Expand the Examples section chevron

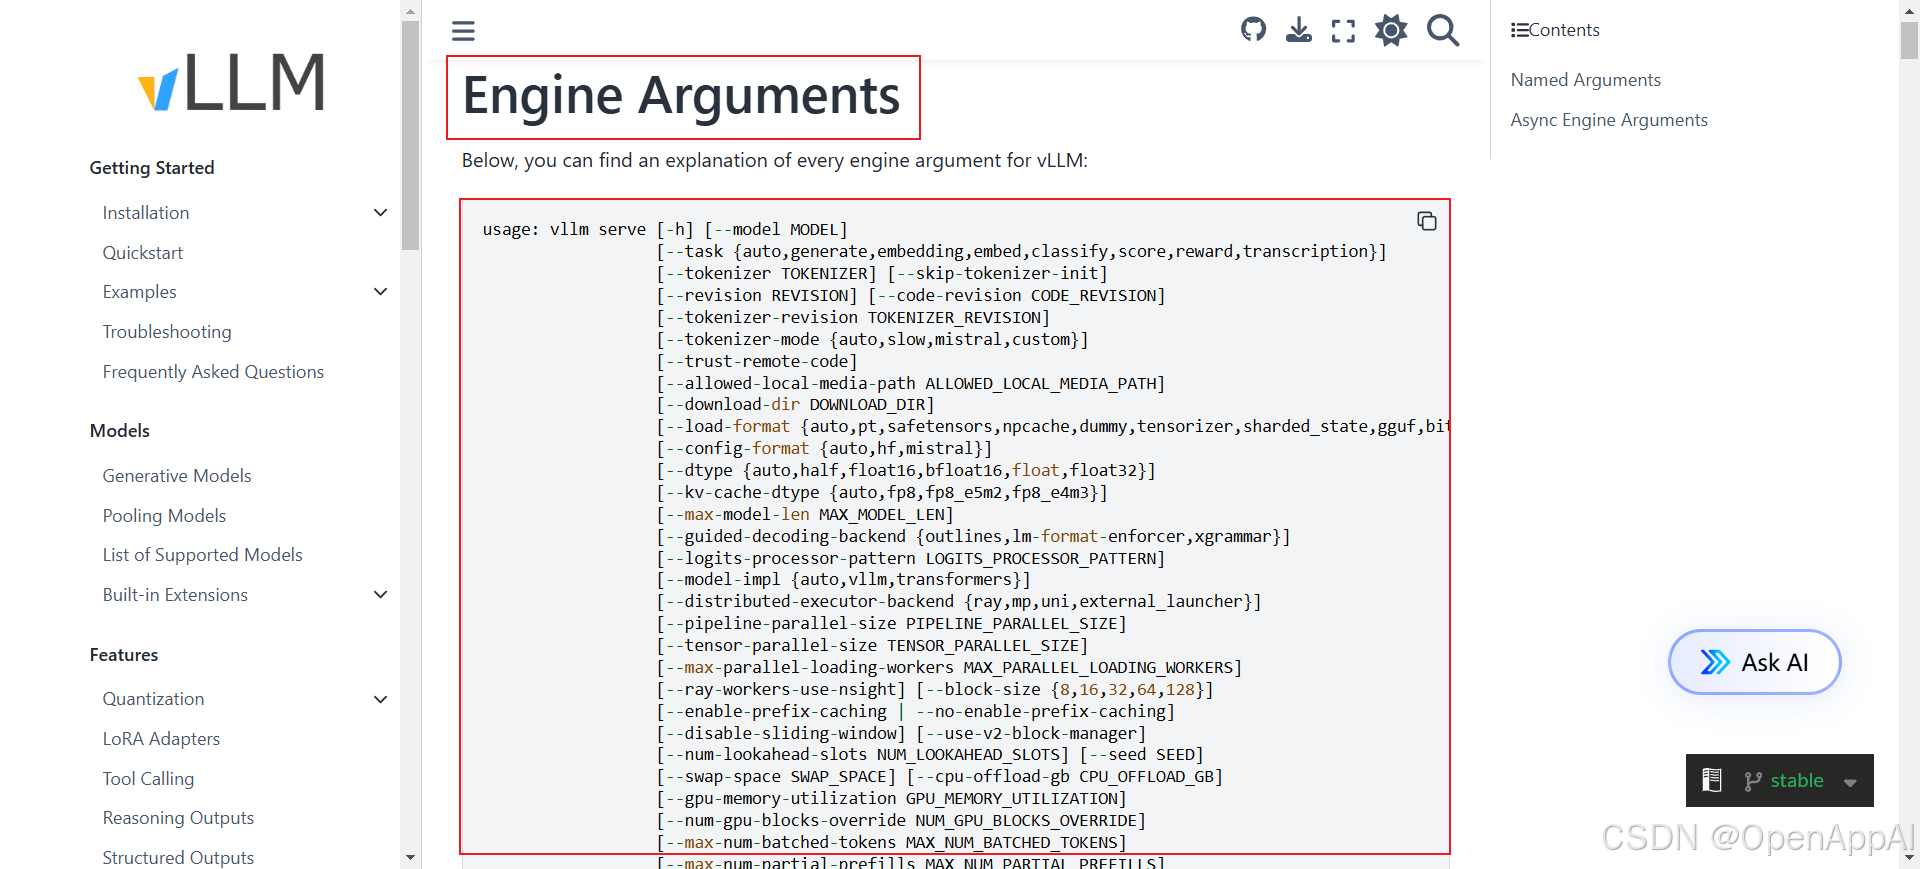[380, 292]
